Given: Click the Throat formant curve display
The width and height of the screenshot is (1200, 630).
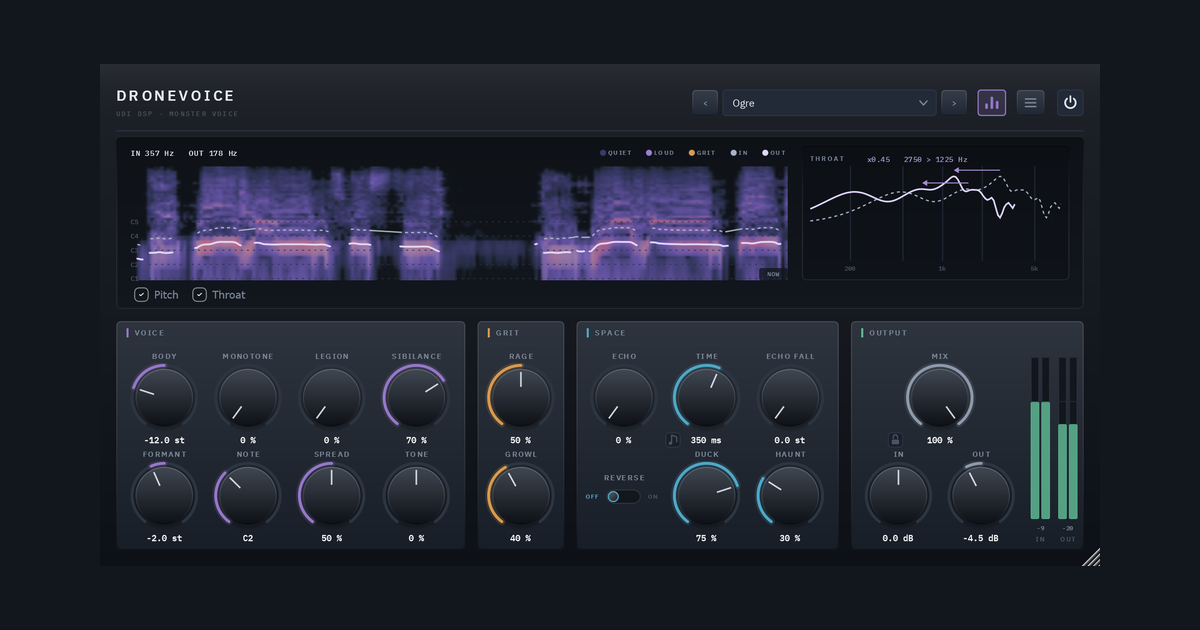Looking at the screenshot, I should tap(935, 212).
